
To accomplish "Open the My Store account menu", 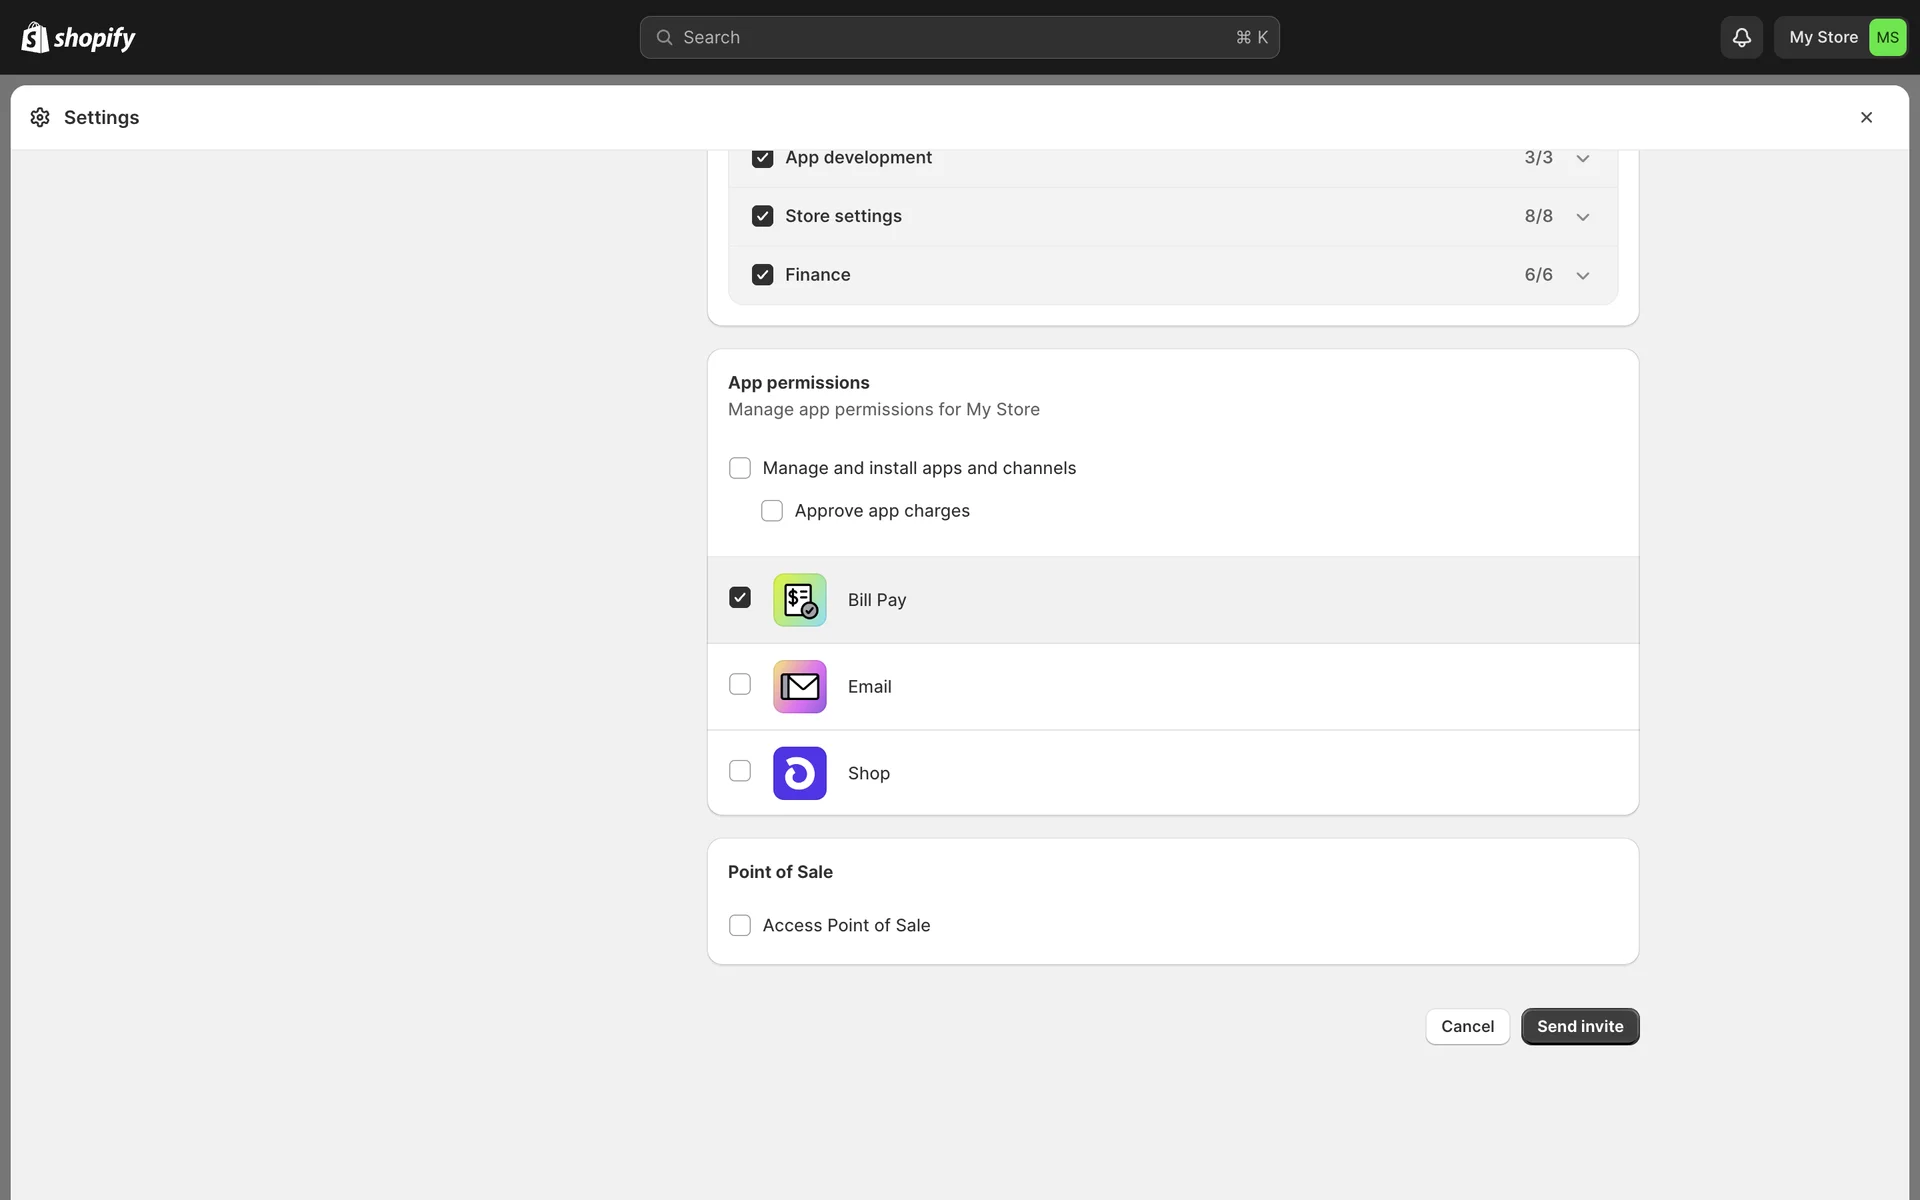I will click(1822, 37).
